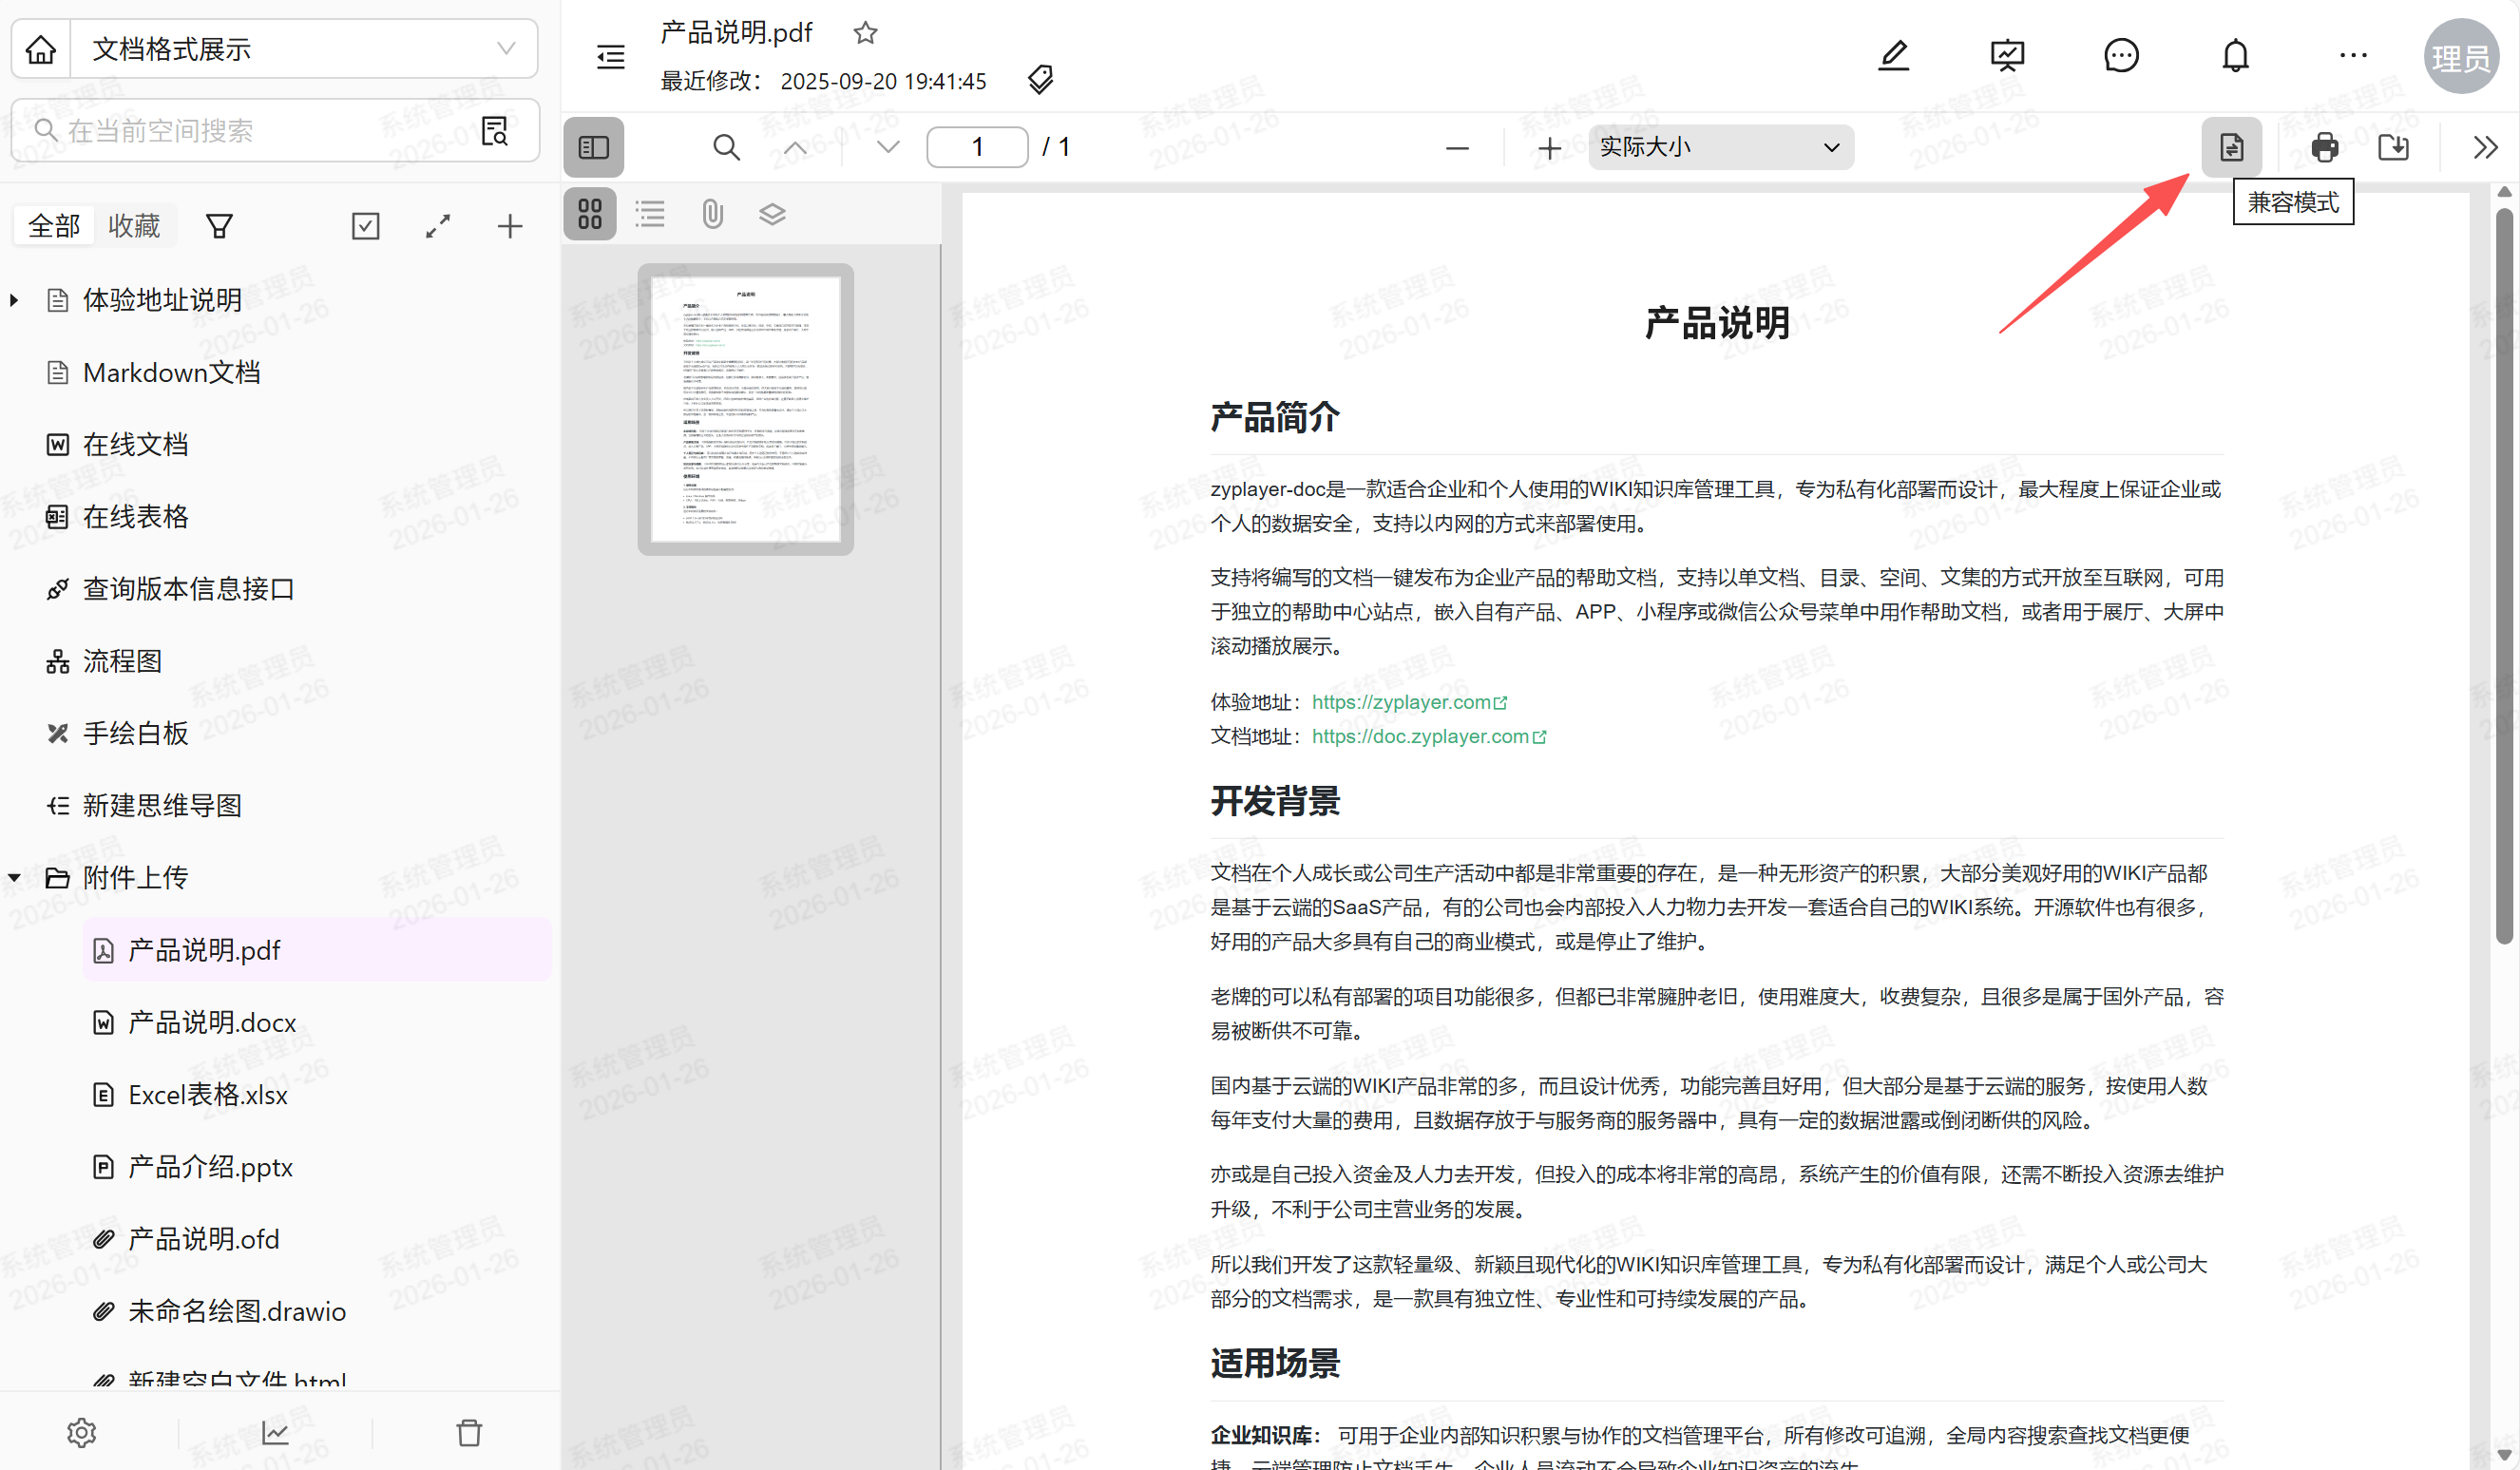Open the comments chat bubble icon
The height and width of the screenshot is (1470, 2520).
(x=2120, y=55)
